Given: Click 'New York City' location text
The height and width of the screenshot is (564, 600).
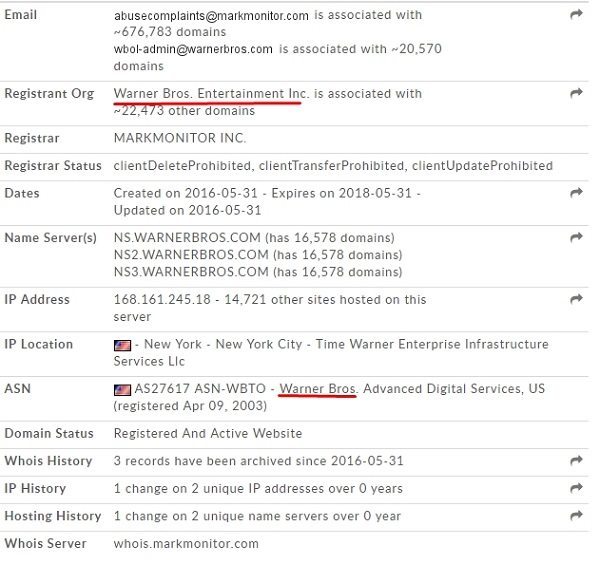Looking at the screenshot, I should [x=259, y=344].
